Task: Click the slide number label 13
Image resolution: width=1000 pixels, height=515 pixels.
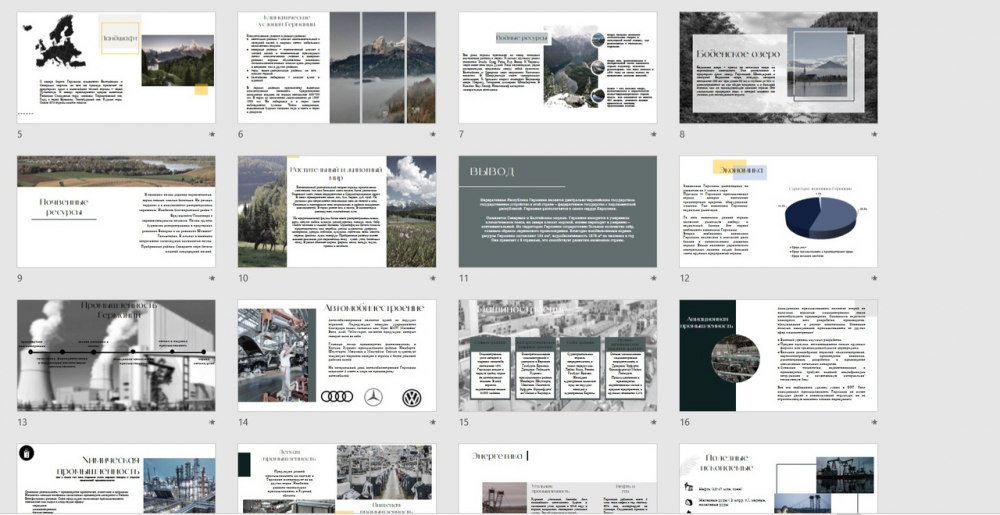Action: (22, 423)
